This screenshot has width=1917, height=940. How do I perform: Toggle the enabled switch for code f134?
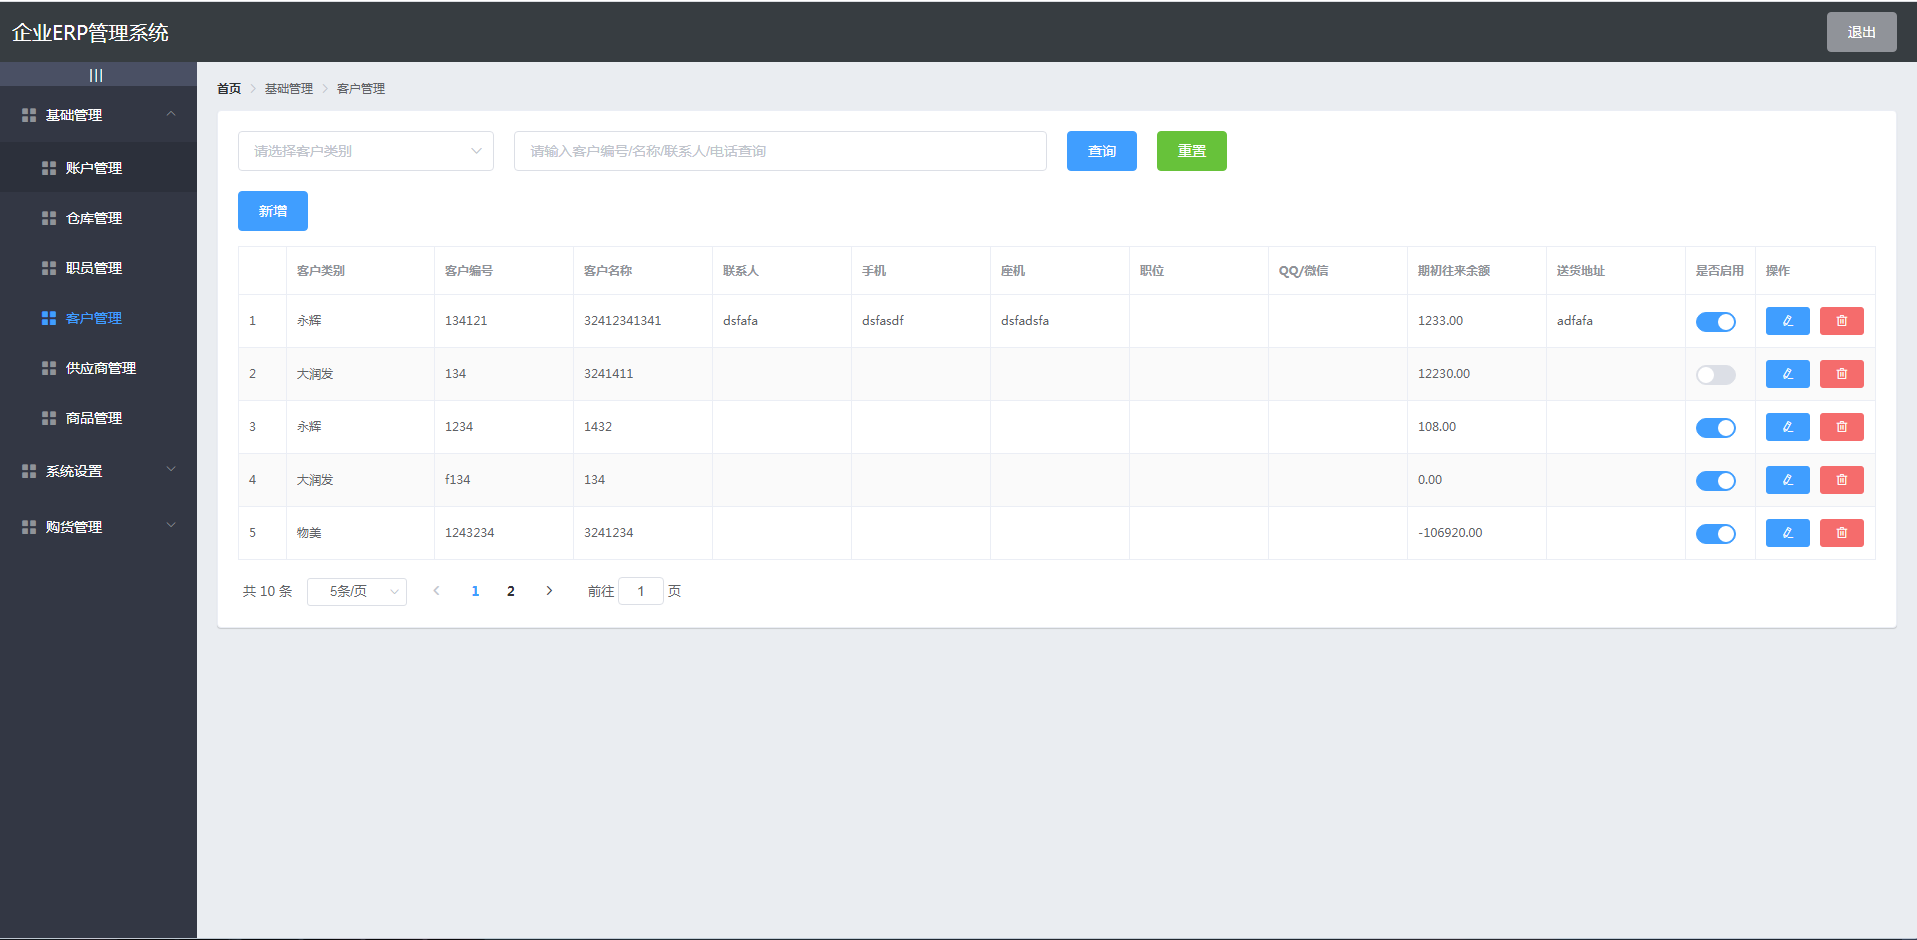(x=1715, y=481)
